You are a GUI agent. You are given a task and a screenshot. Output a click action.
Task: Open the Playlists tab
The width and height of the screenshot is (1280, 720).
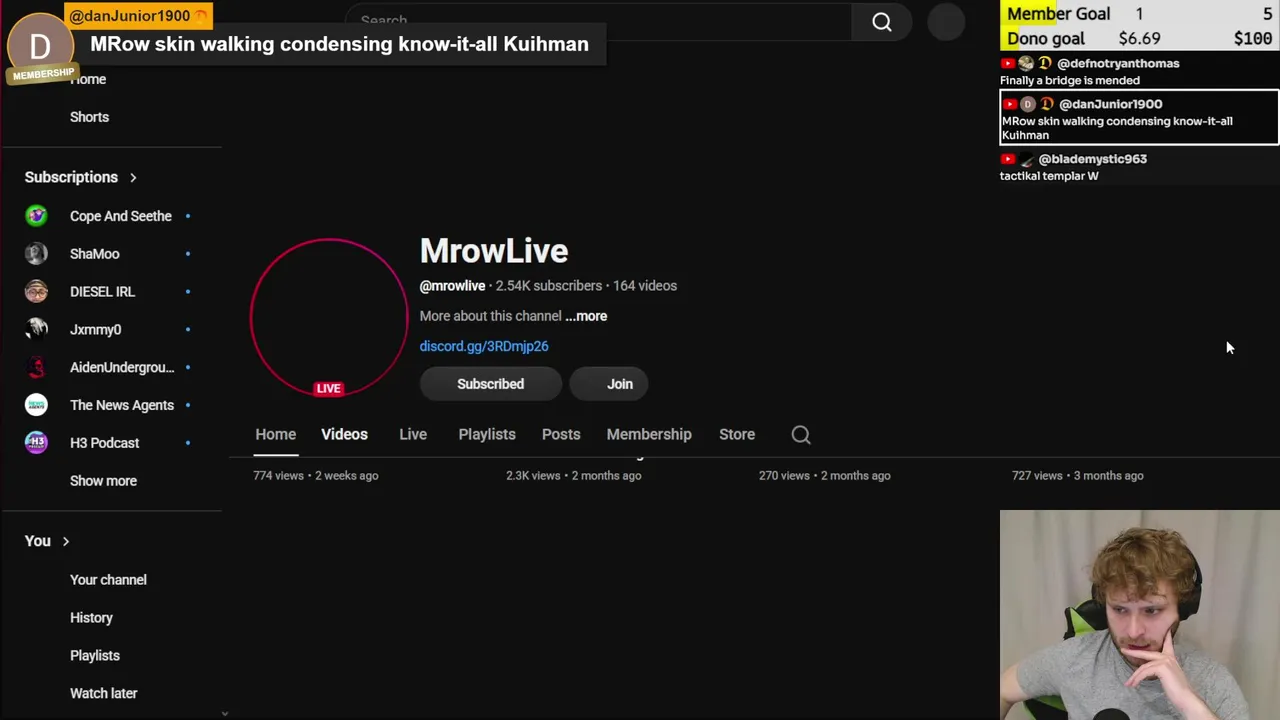coord(487,434)
